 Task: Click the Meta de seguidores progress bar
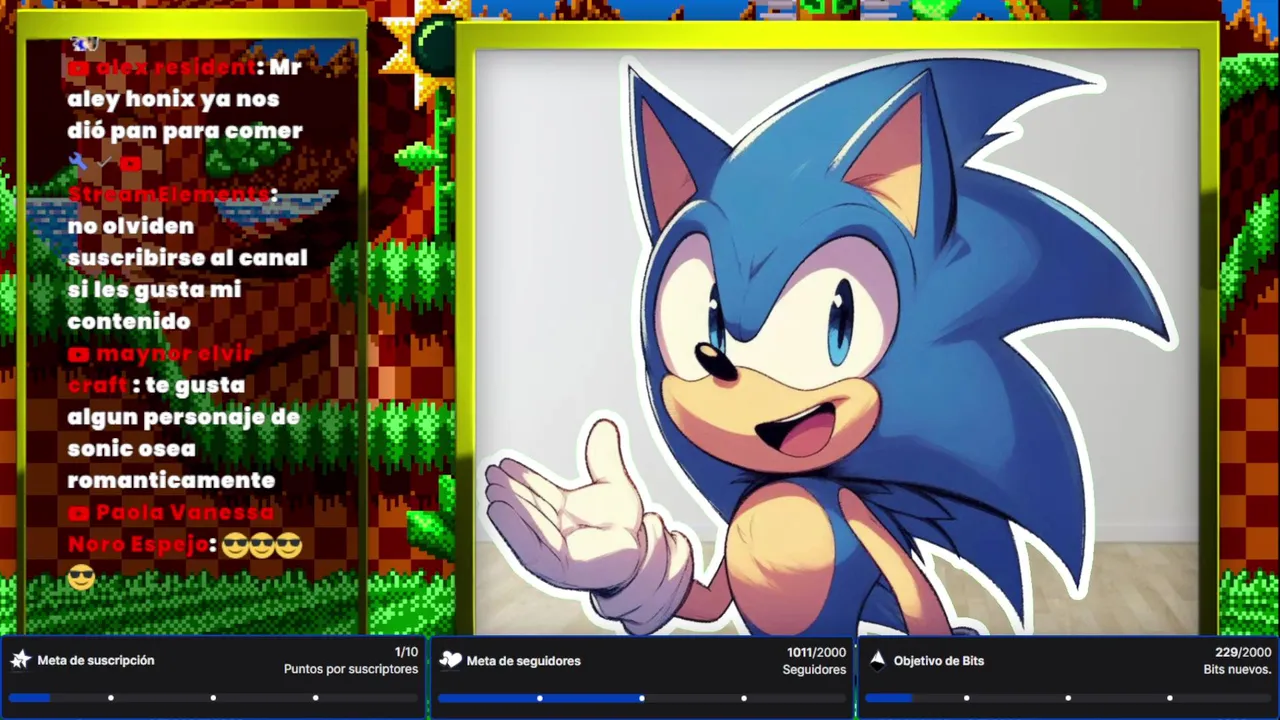tap(642, 698)
